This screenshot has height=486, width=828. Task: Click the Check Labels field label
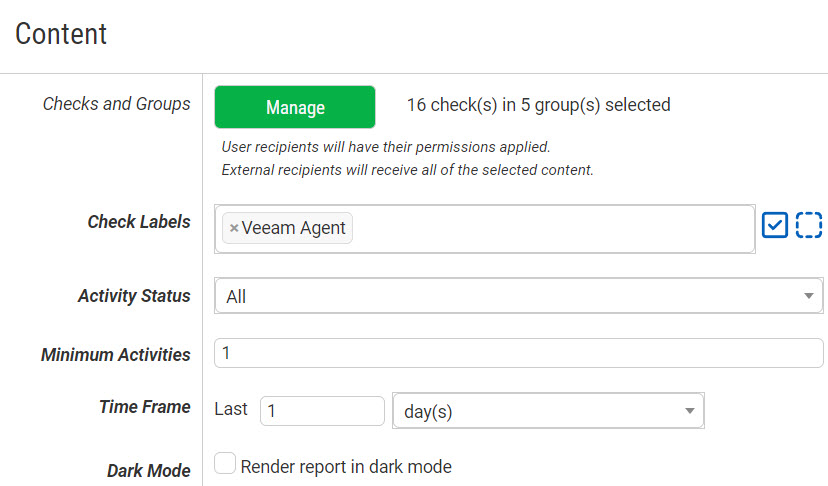pos(138,222)
